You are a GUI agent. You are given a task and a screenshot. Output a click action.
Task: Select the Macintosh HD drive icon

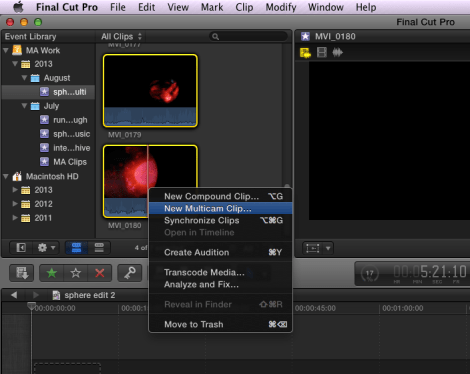[17, 176]
